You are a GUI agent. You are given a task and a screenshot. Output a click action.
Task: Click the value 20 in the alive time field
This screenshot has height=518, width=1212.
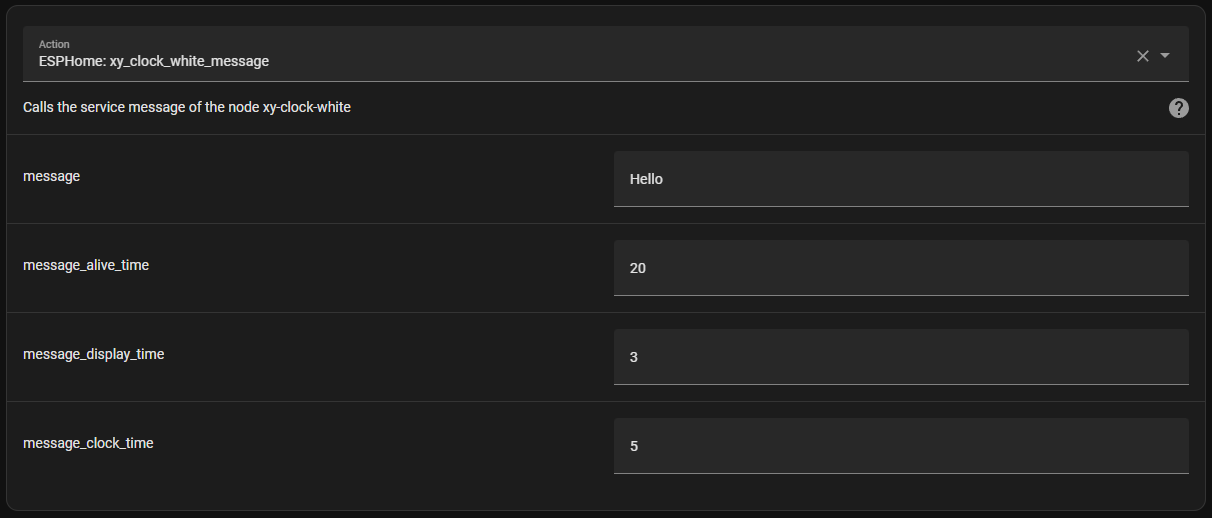pyautogui.click(x=638, y=268)
